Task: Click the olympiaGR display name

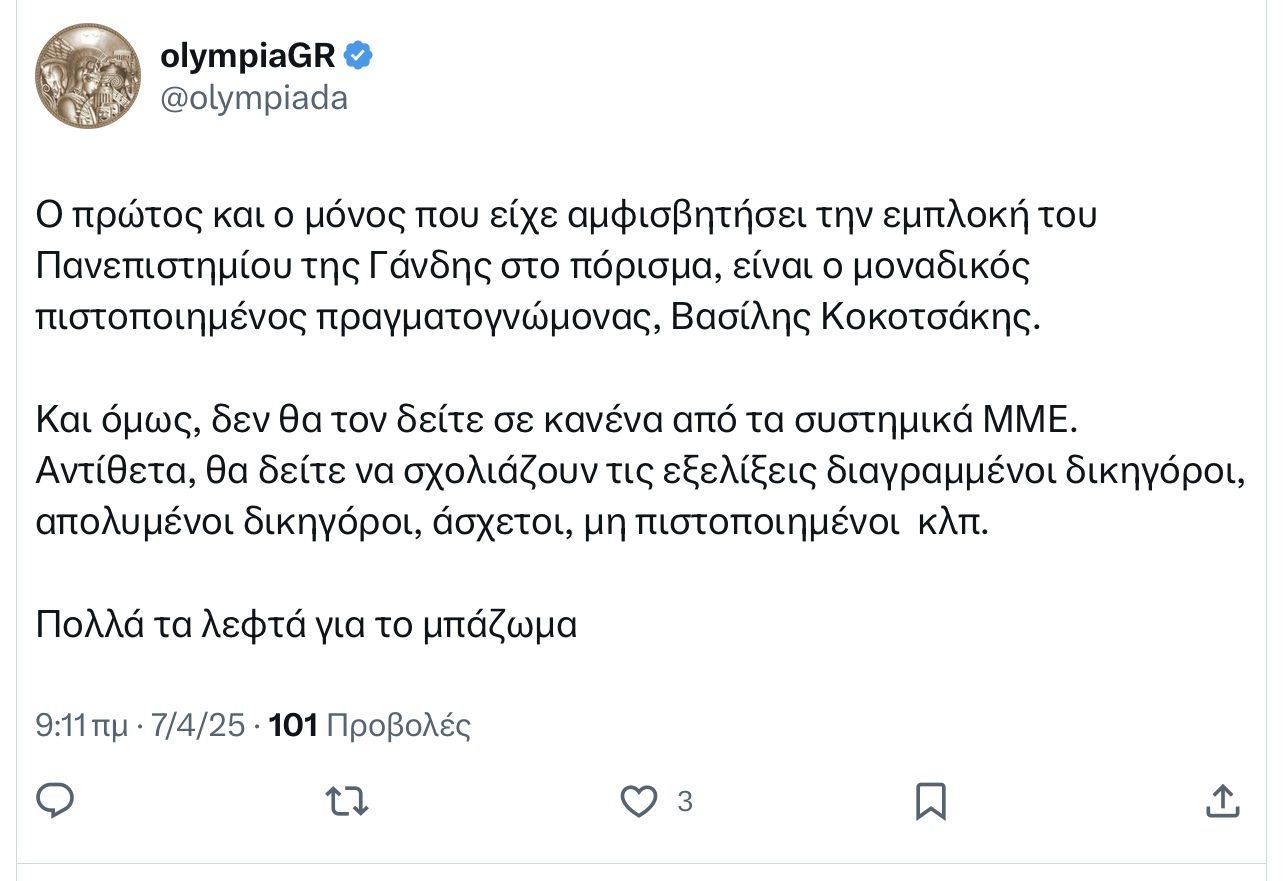Action: (248, 57)
